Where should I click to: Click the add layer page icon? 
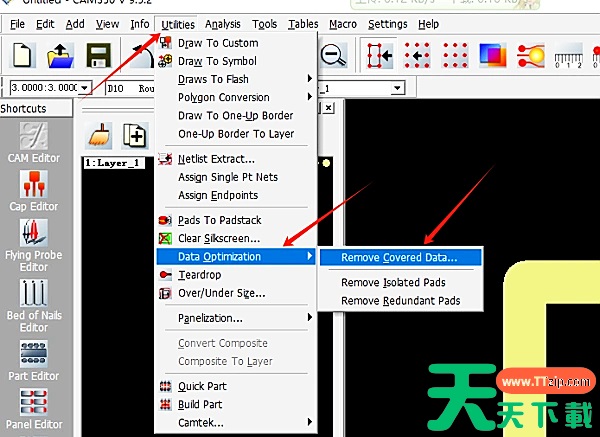tap(135, 136)
